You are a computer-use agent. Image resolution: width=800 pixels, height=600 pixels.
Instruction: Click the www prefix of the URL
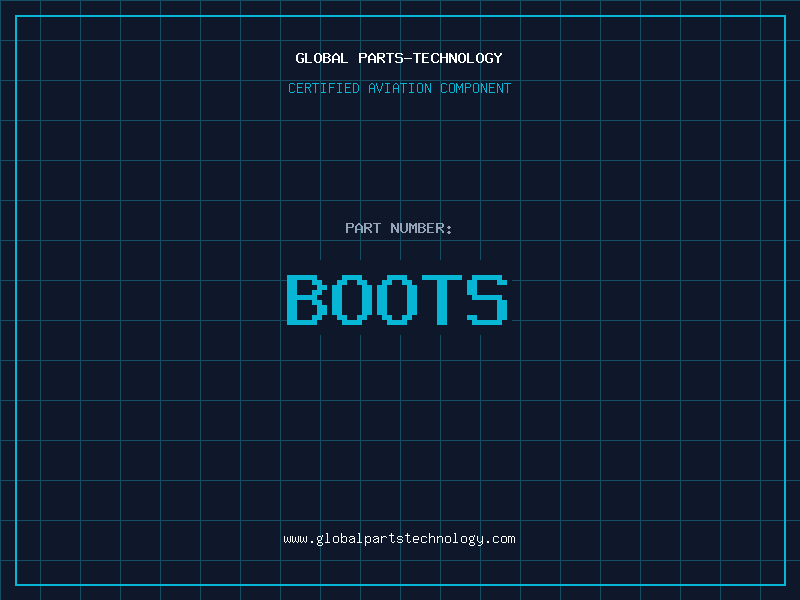click(295, 539)
